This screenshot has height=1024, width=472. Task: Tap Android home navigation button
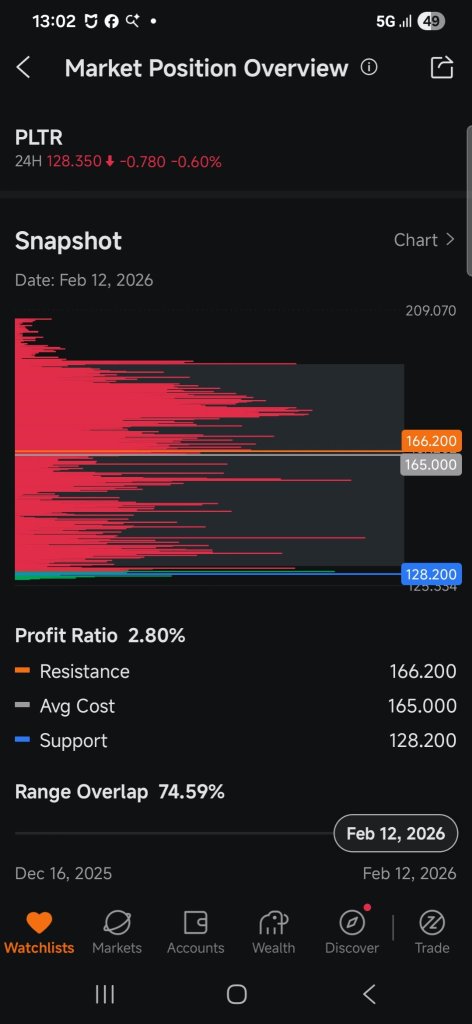(236, 995)
